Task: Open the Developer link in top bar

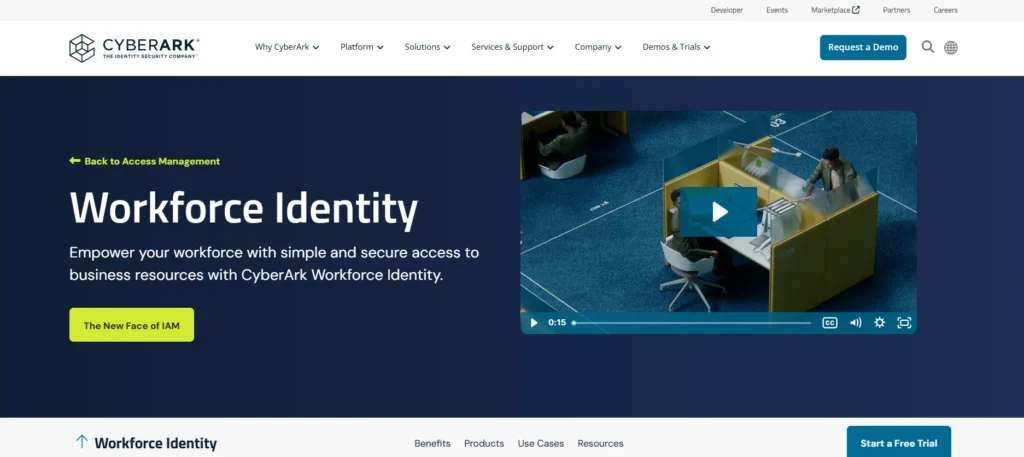Action: pyautogui.click(x=727, y=10)
